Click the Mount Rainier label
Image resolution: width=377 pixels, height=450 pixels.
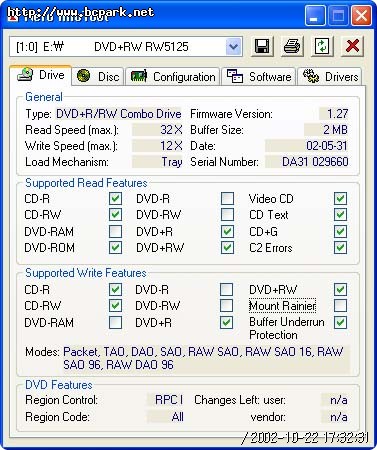(282, 306)
